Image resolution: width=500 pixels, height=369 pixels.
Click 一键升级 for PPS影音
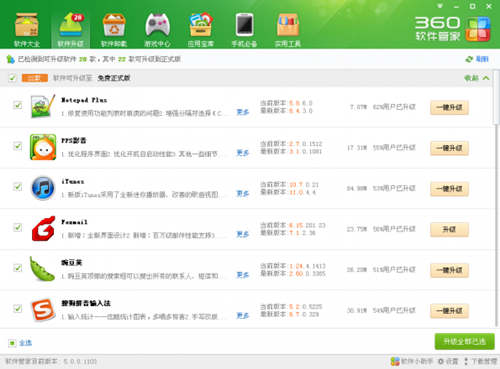[x=449, y=148]
